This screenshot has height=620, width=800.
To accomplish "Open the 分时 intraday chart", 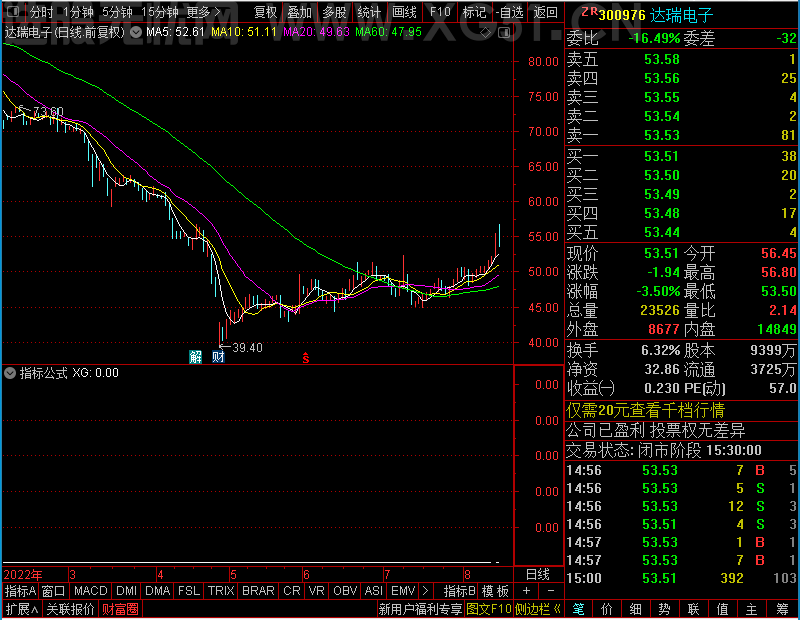I will click(41, 12).
